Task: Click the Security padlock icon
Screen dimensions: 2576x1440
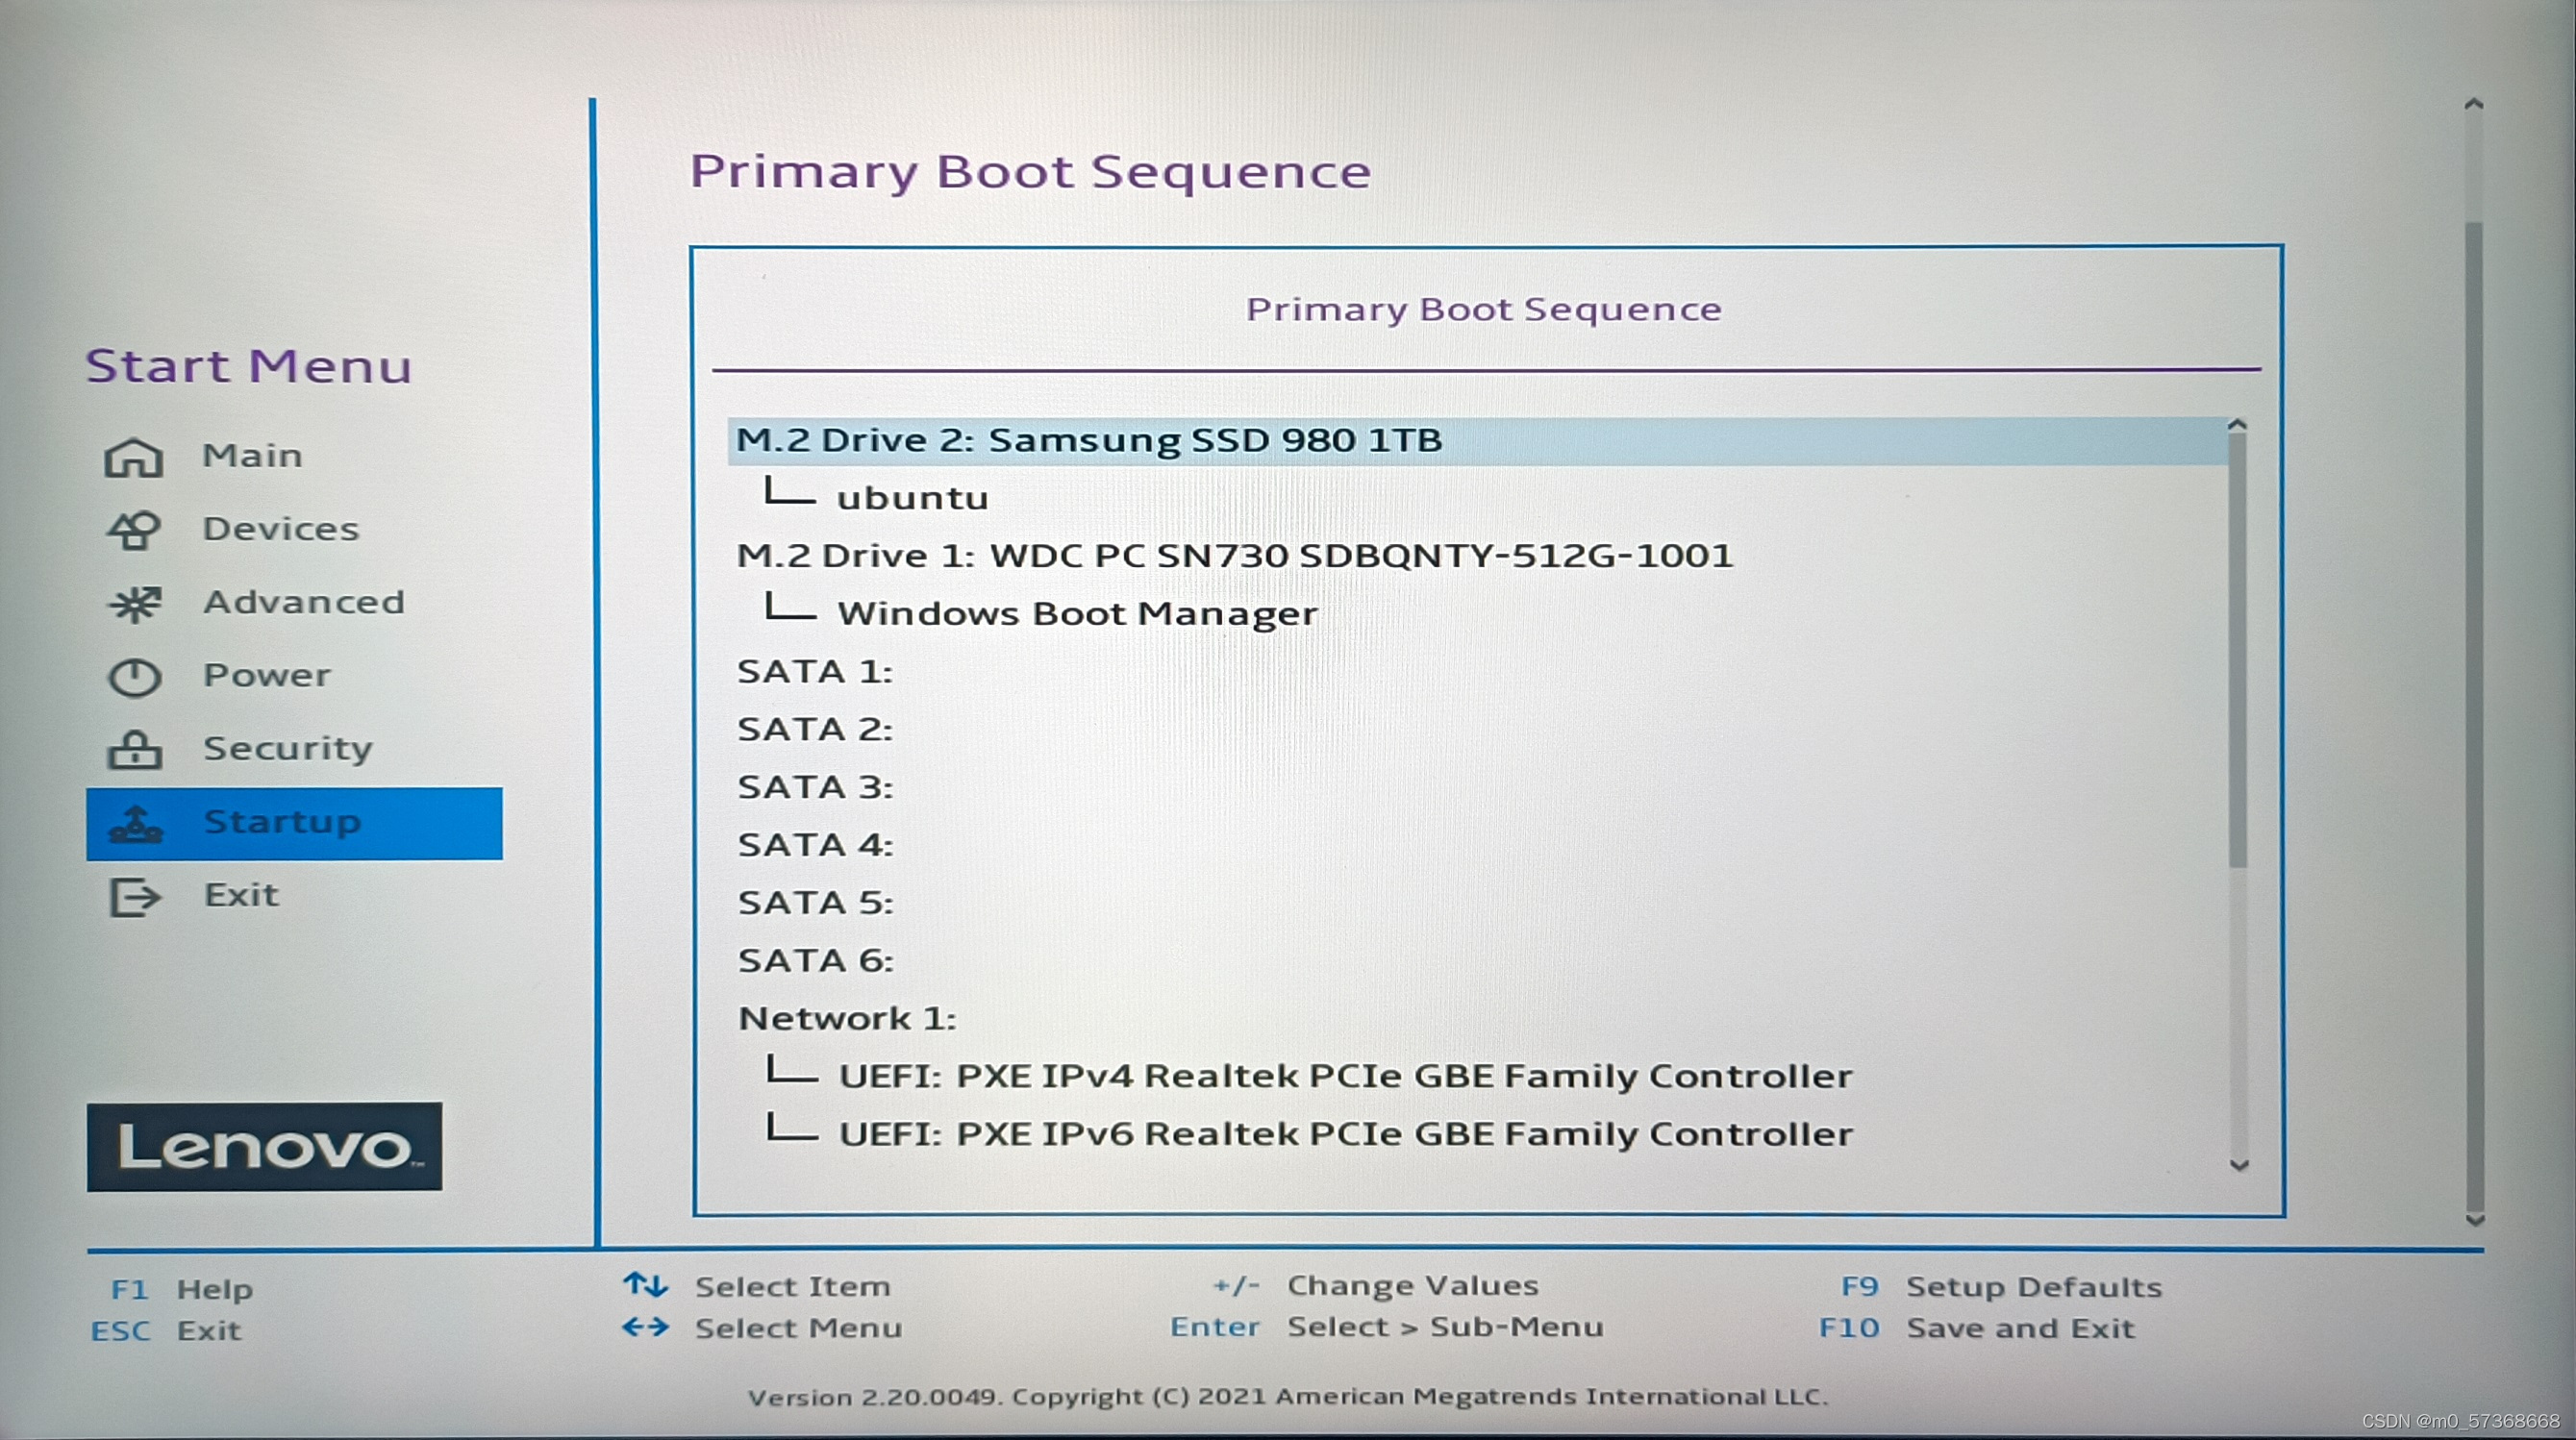Action: 134,750
